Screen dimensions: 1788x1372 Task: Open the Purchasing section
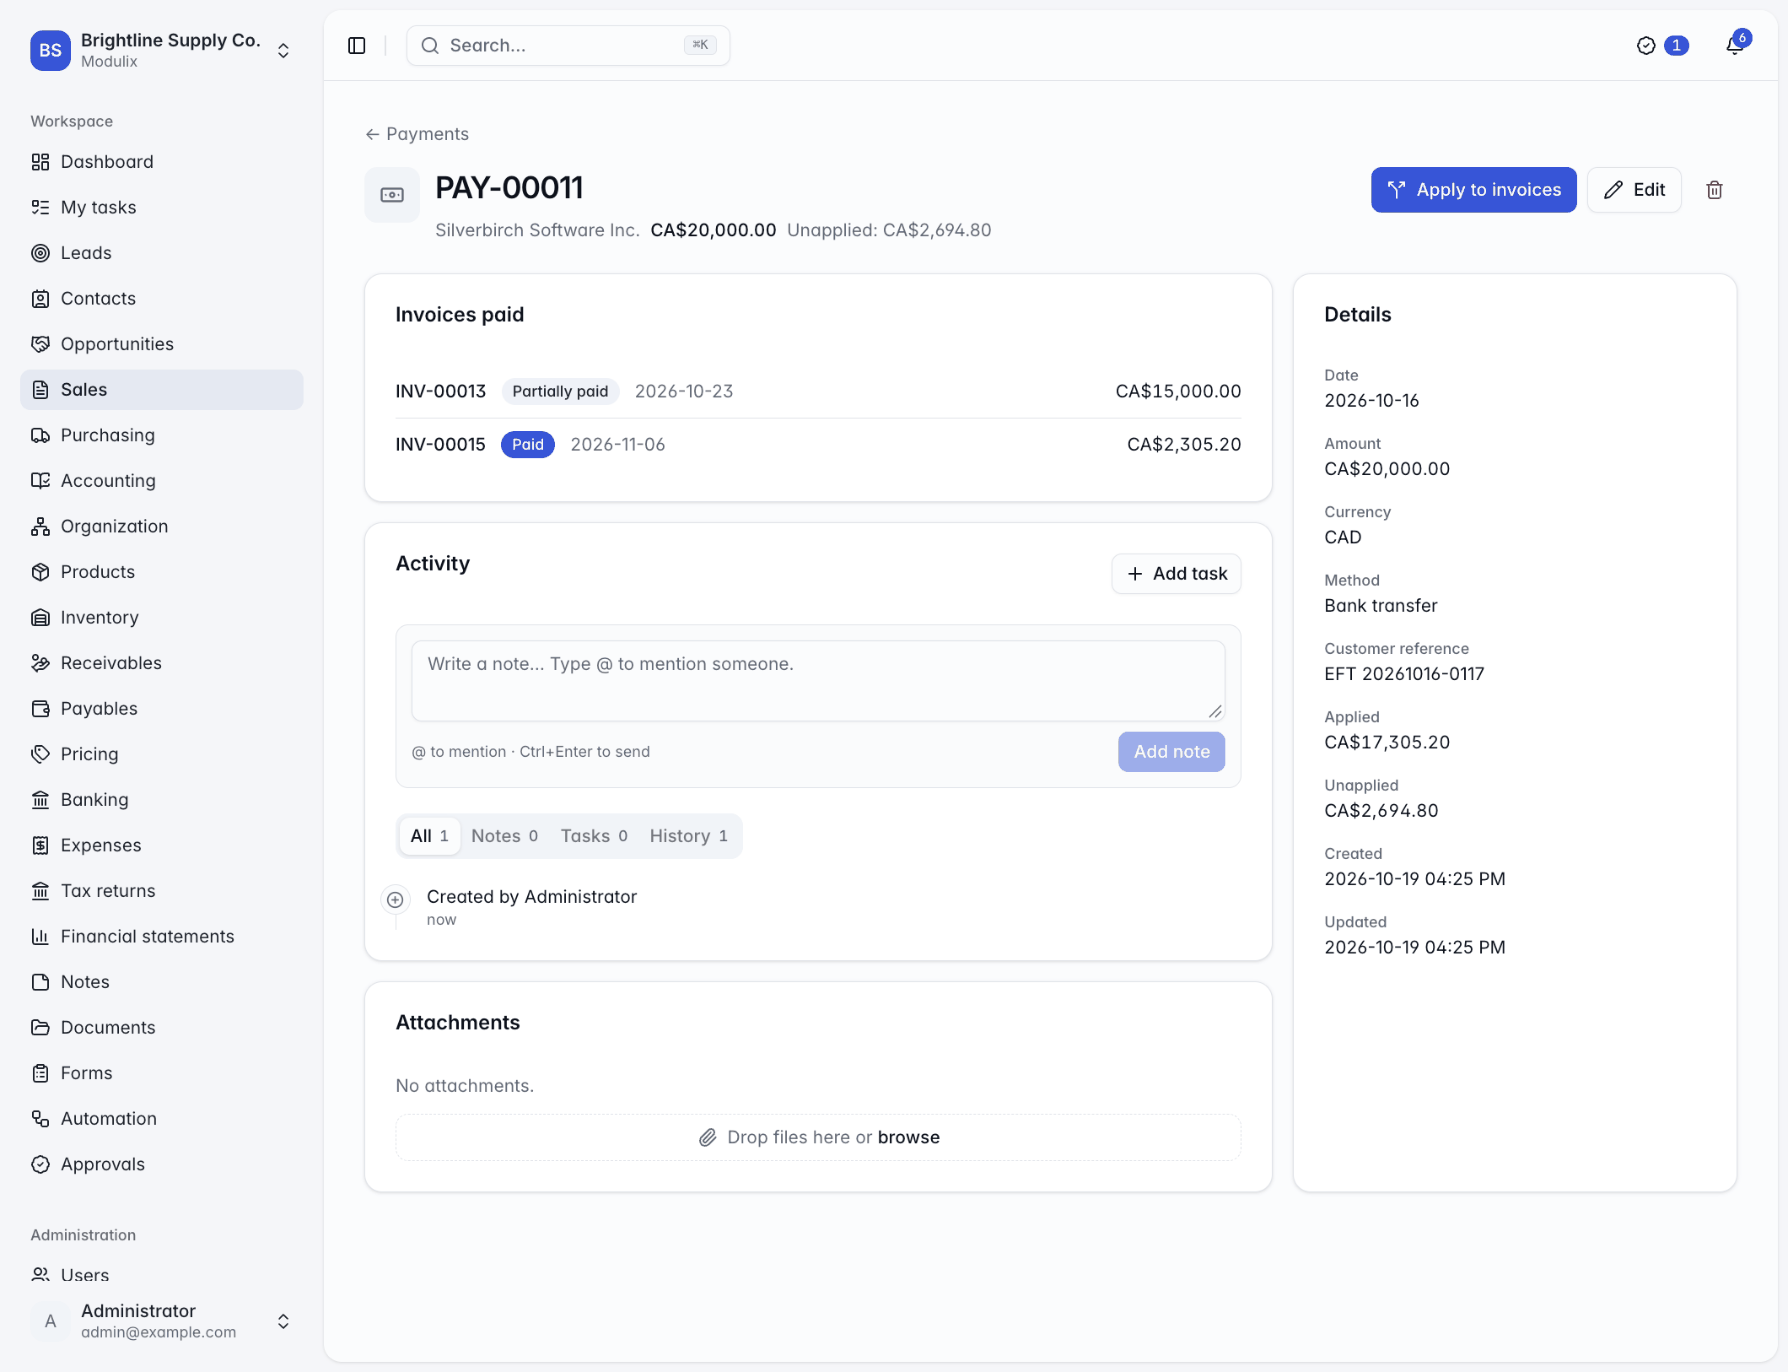pyautogui.click(x=161, y=435)
